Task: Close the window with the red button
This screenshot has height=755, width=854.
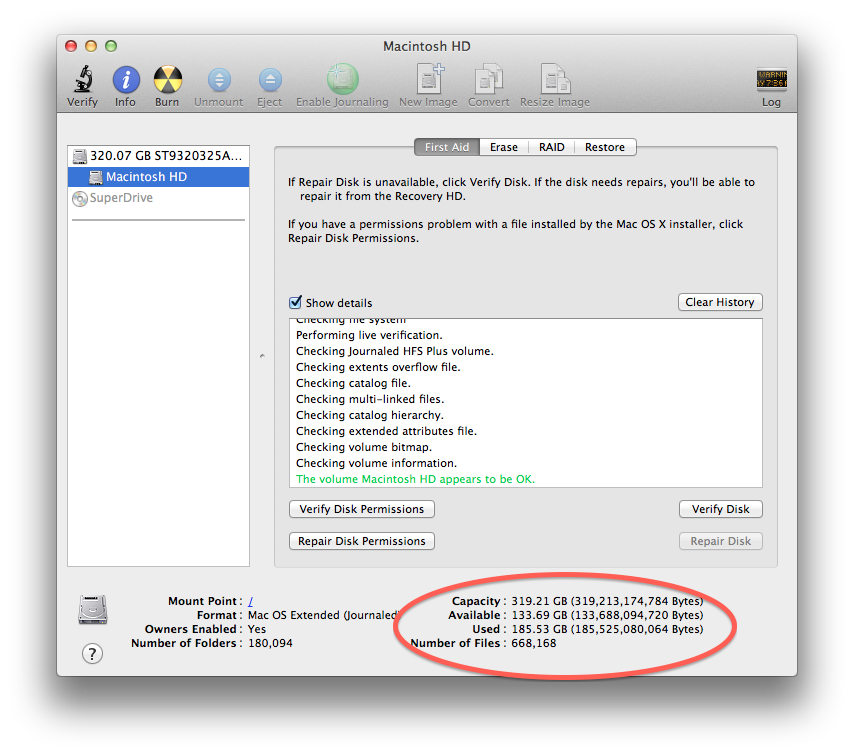Action: 71,46
